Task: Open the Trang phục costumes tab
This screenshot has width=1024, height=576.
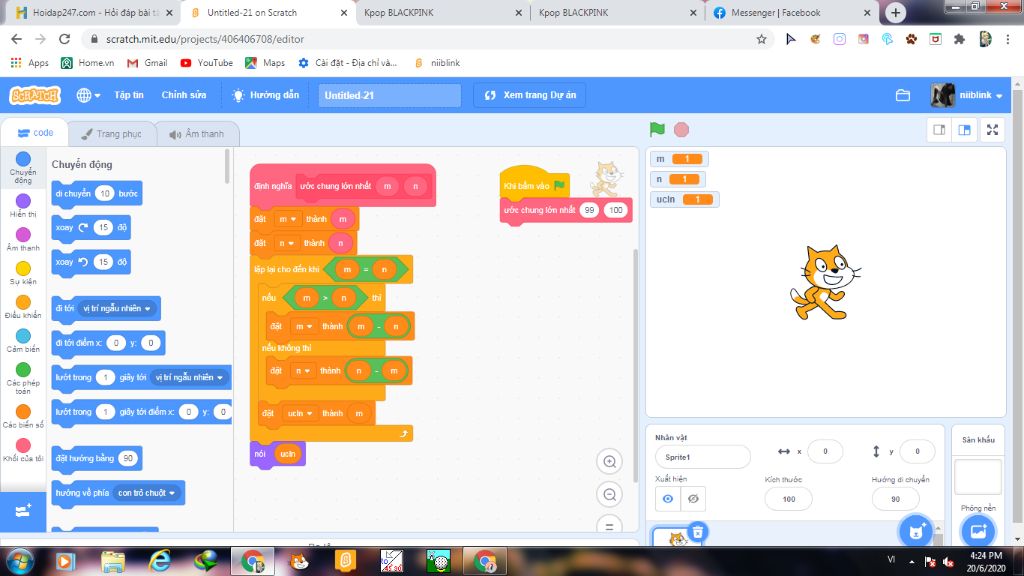Action: coord(112,134)
